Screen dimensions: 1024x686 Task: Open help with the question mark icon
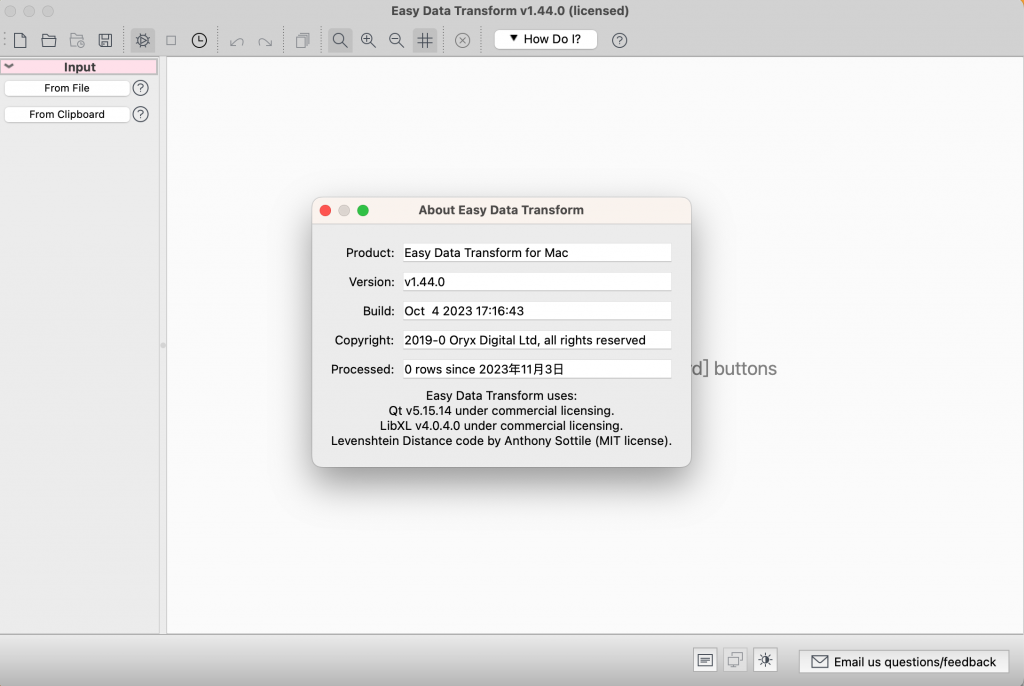click(619, 40)
